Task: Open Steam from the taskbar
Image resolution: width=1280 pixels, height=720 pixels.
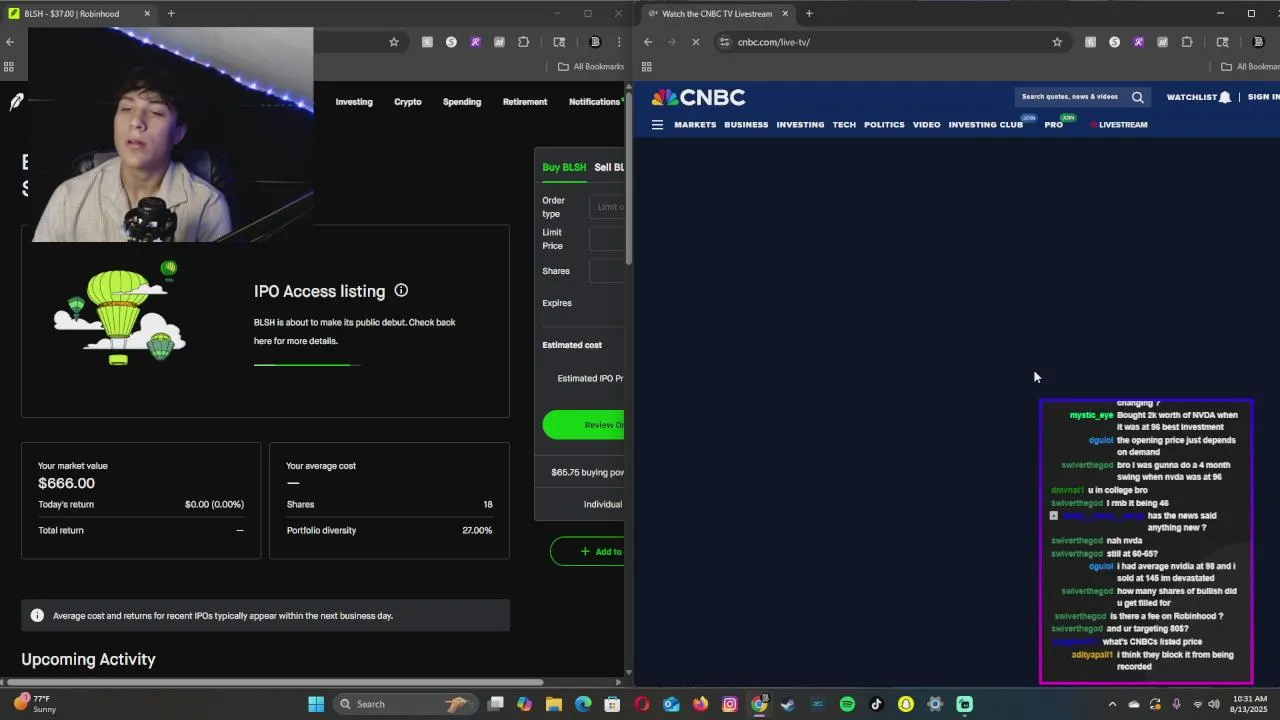Action: 788,704
